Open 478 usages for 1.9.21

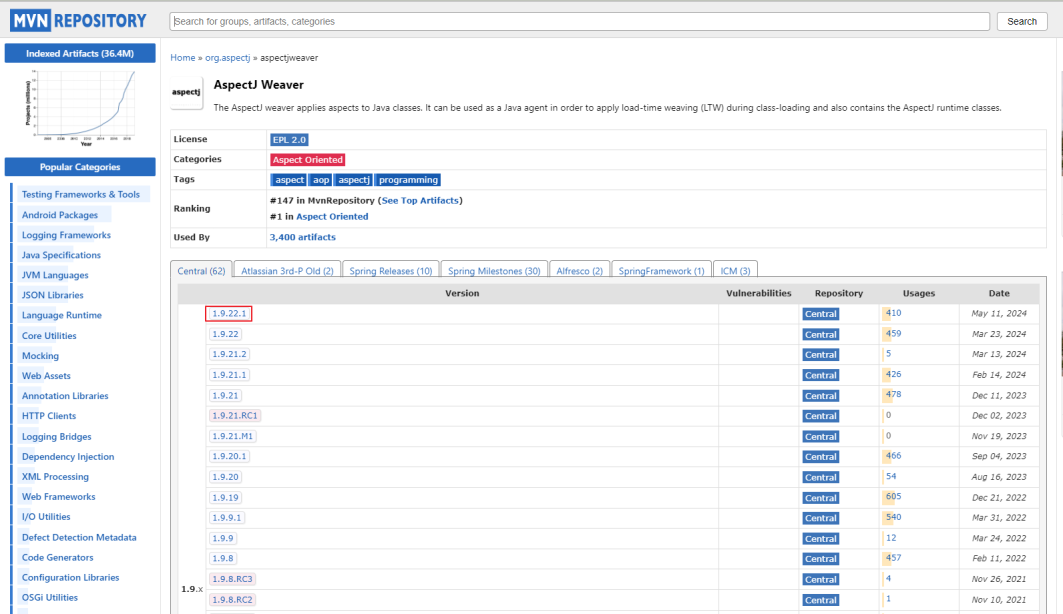pos(894,394)
